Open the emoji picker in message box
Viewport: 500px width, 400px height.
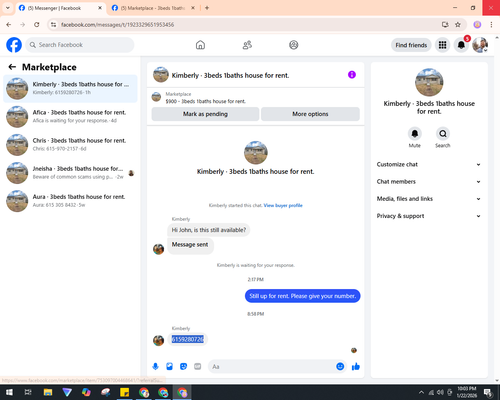click(x=340, y=367)
